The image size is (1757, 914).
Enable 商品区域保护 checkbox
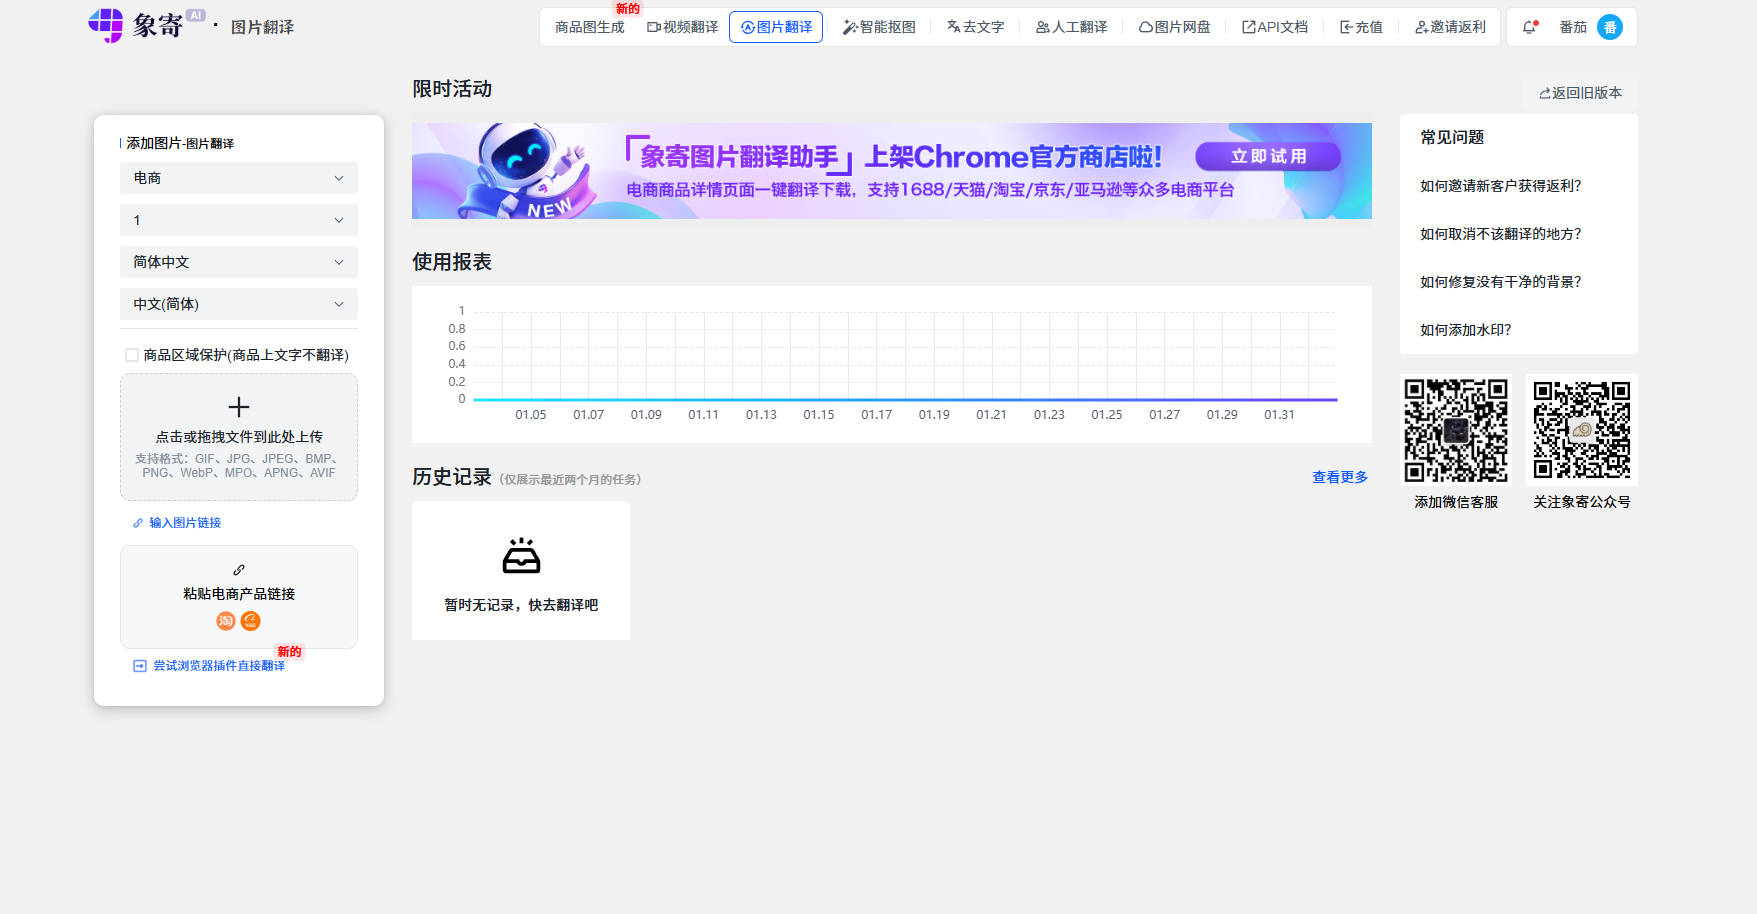(131, 354)
